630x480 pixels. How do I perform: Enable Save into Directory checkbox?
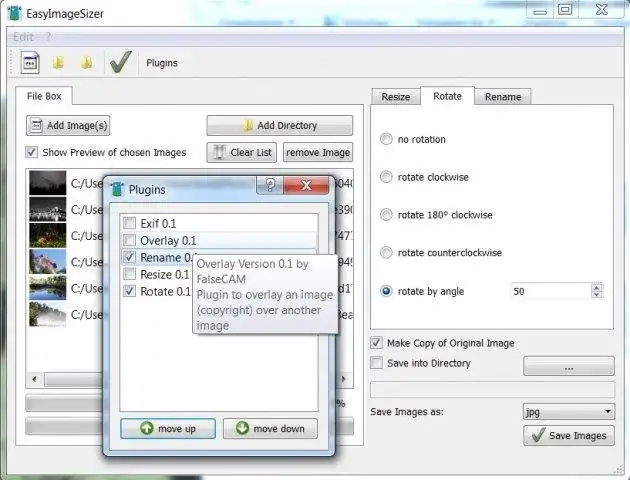coord(376,363)
